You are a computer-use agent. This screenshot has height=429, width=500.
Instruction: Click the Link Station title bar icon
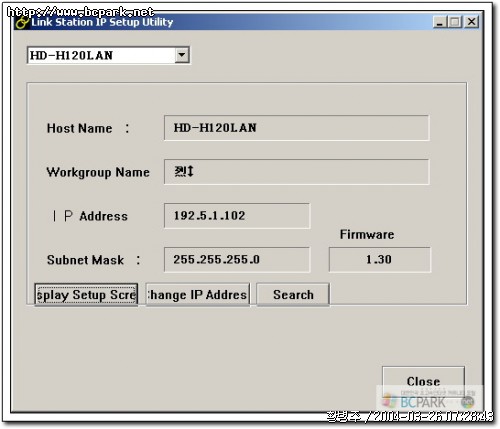(x=22, y=23)
